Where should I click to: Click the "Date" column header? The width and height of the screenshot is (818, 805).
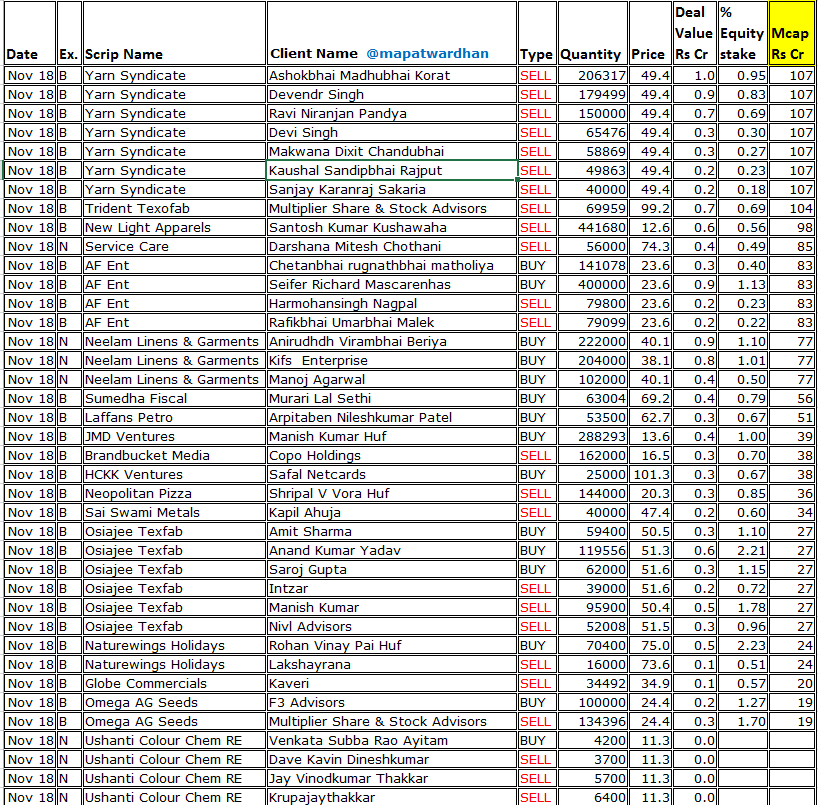(30, 33)
